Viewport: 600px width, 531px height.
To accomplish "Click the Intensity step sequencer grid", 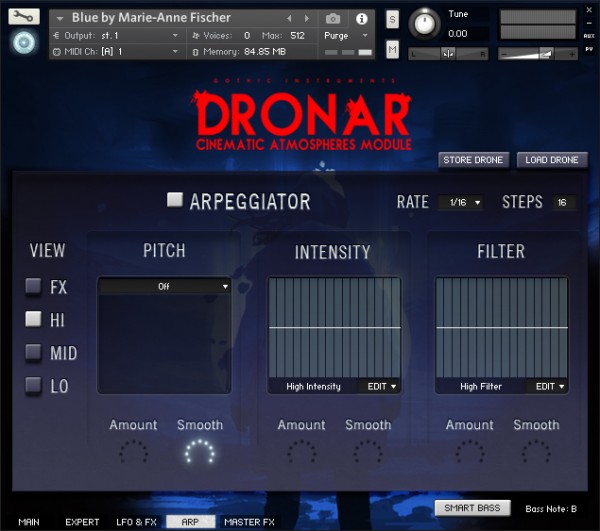I will click(x=334, y=327).
